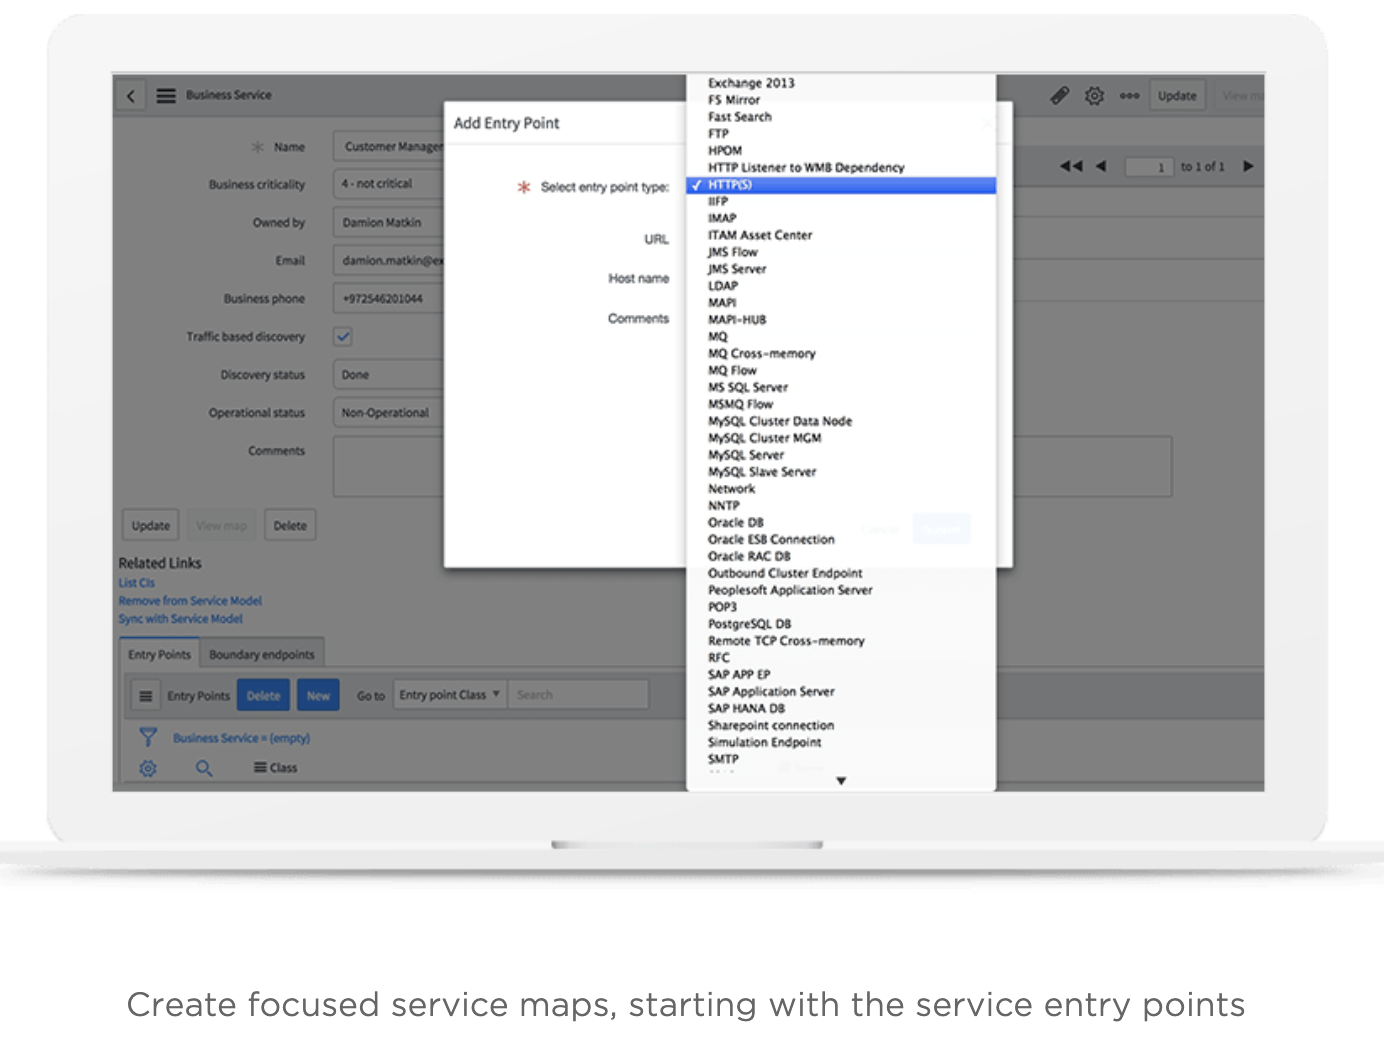Click the scroll-down arrow in the type list

tap(841, 780)
